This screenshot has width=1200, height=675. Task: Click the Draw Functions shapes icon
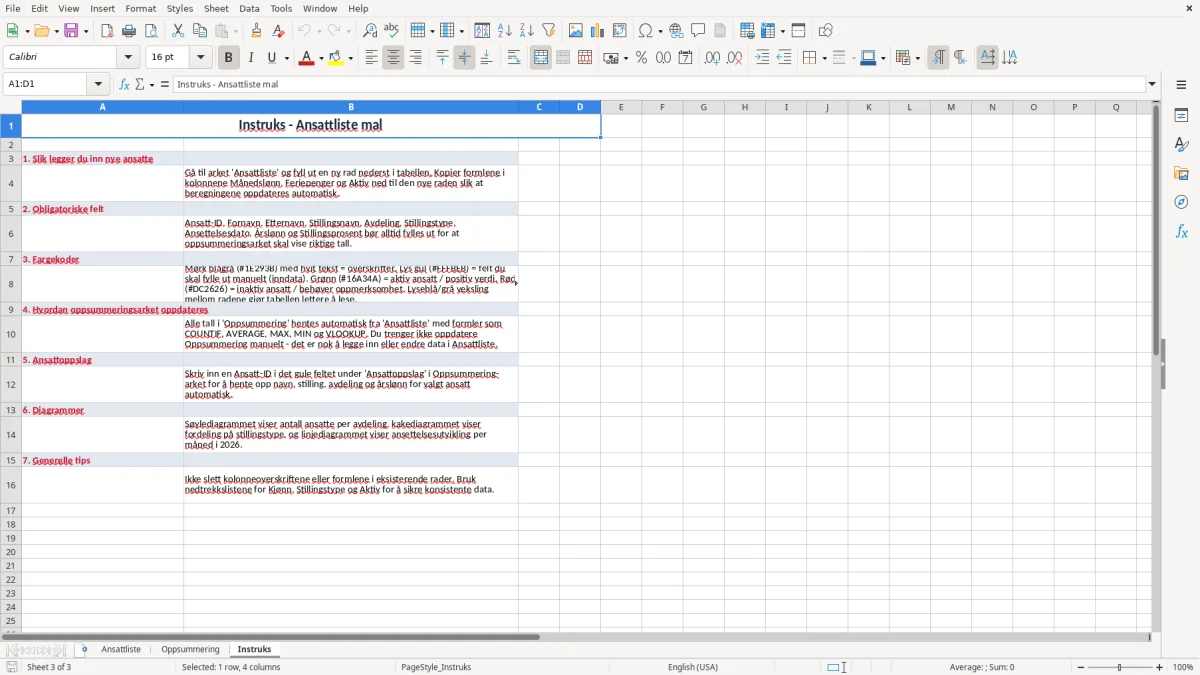(x=826, y=31)
